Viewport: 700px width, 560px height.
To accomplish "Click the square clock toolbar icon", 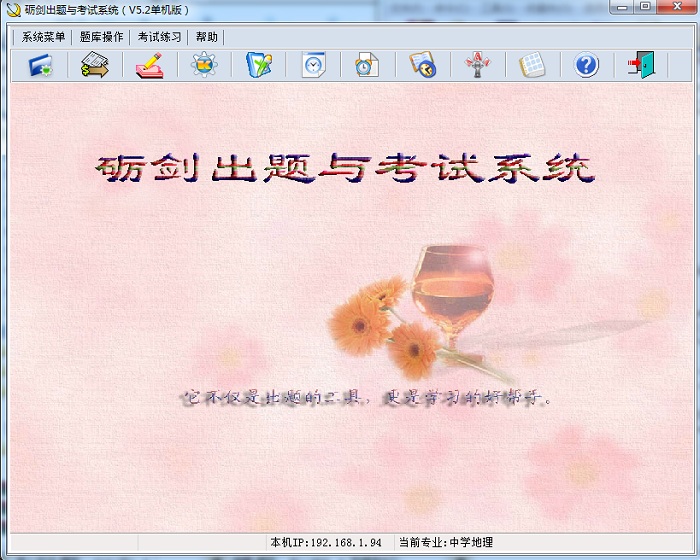I will coord(314,66).
